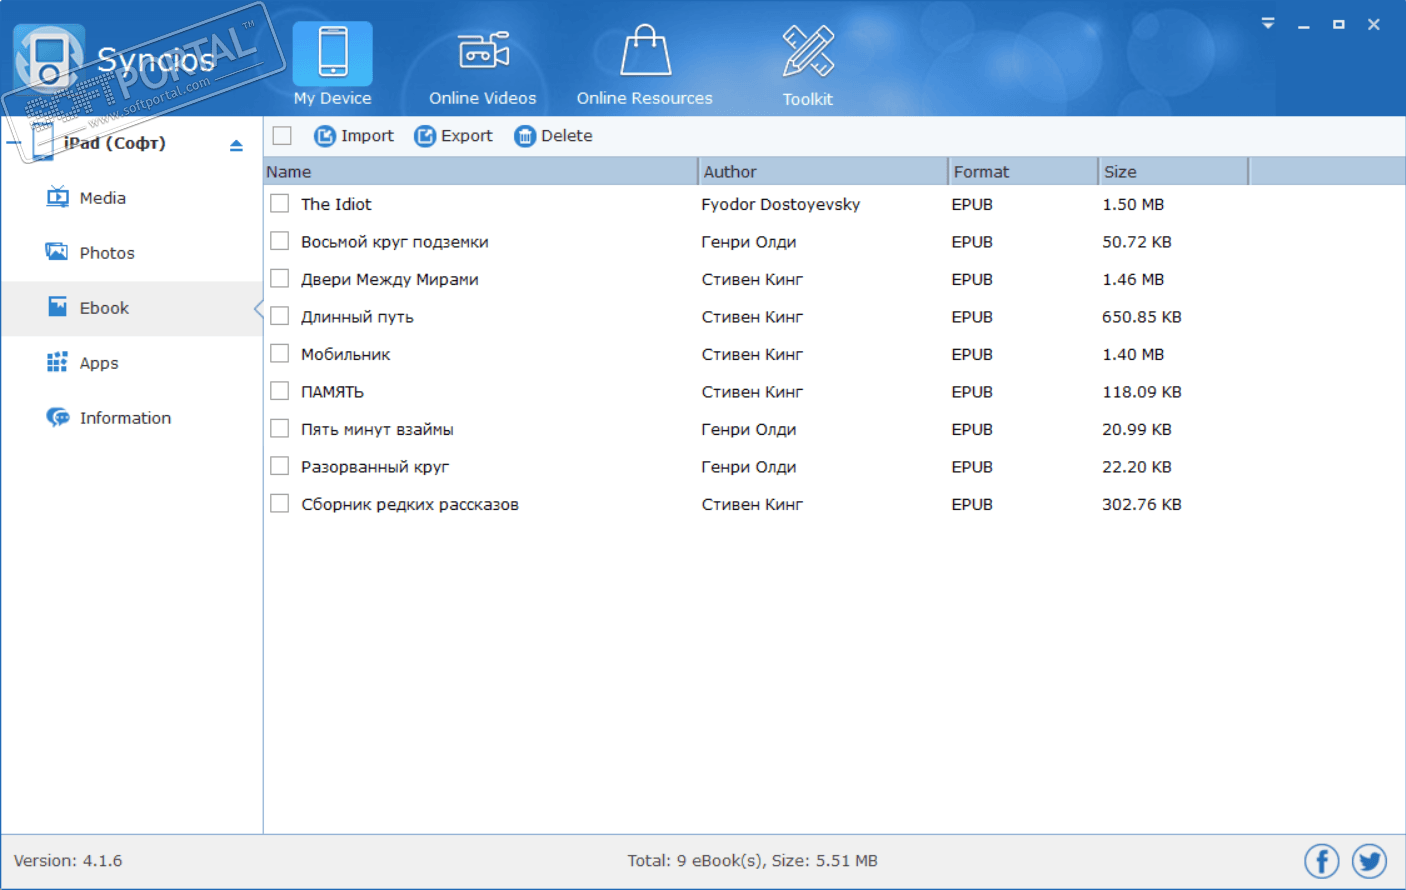Check the box for Мобильник
Screen dimensions: 1406x890
(x=280, y=354)
